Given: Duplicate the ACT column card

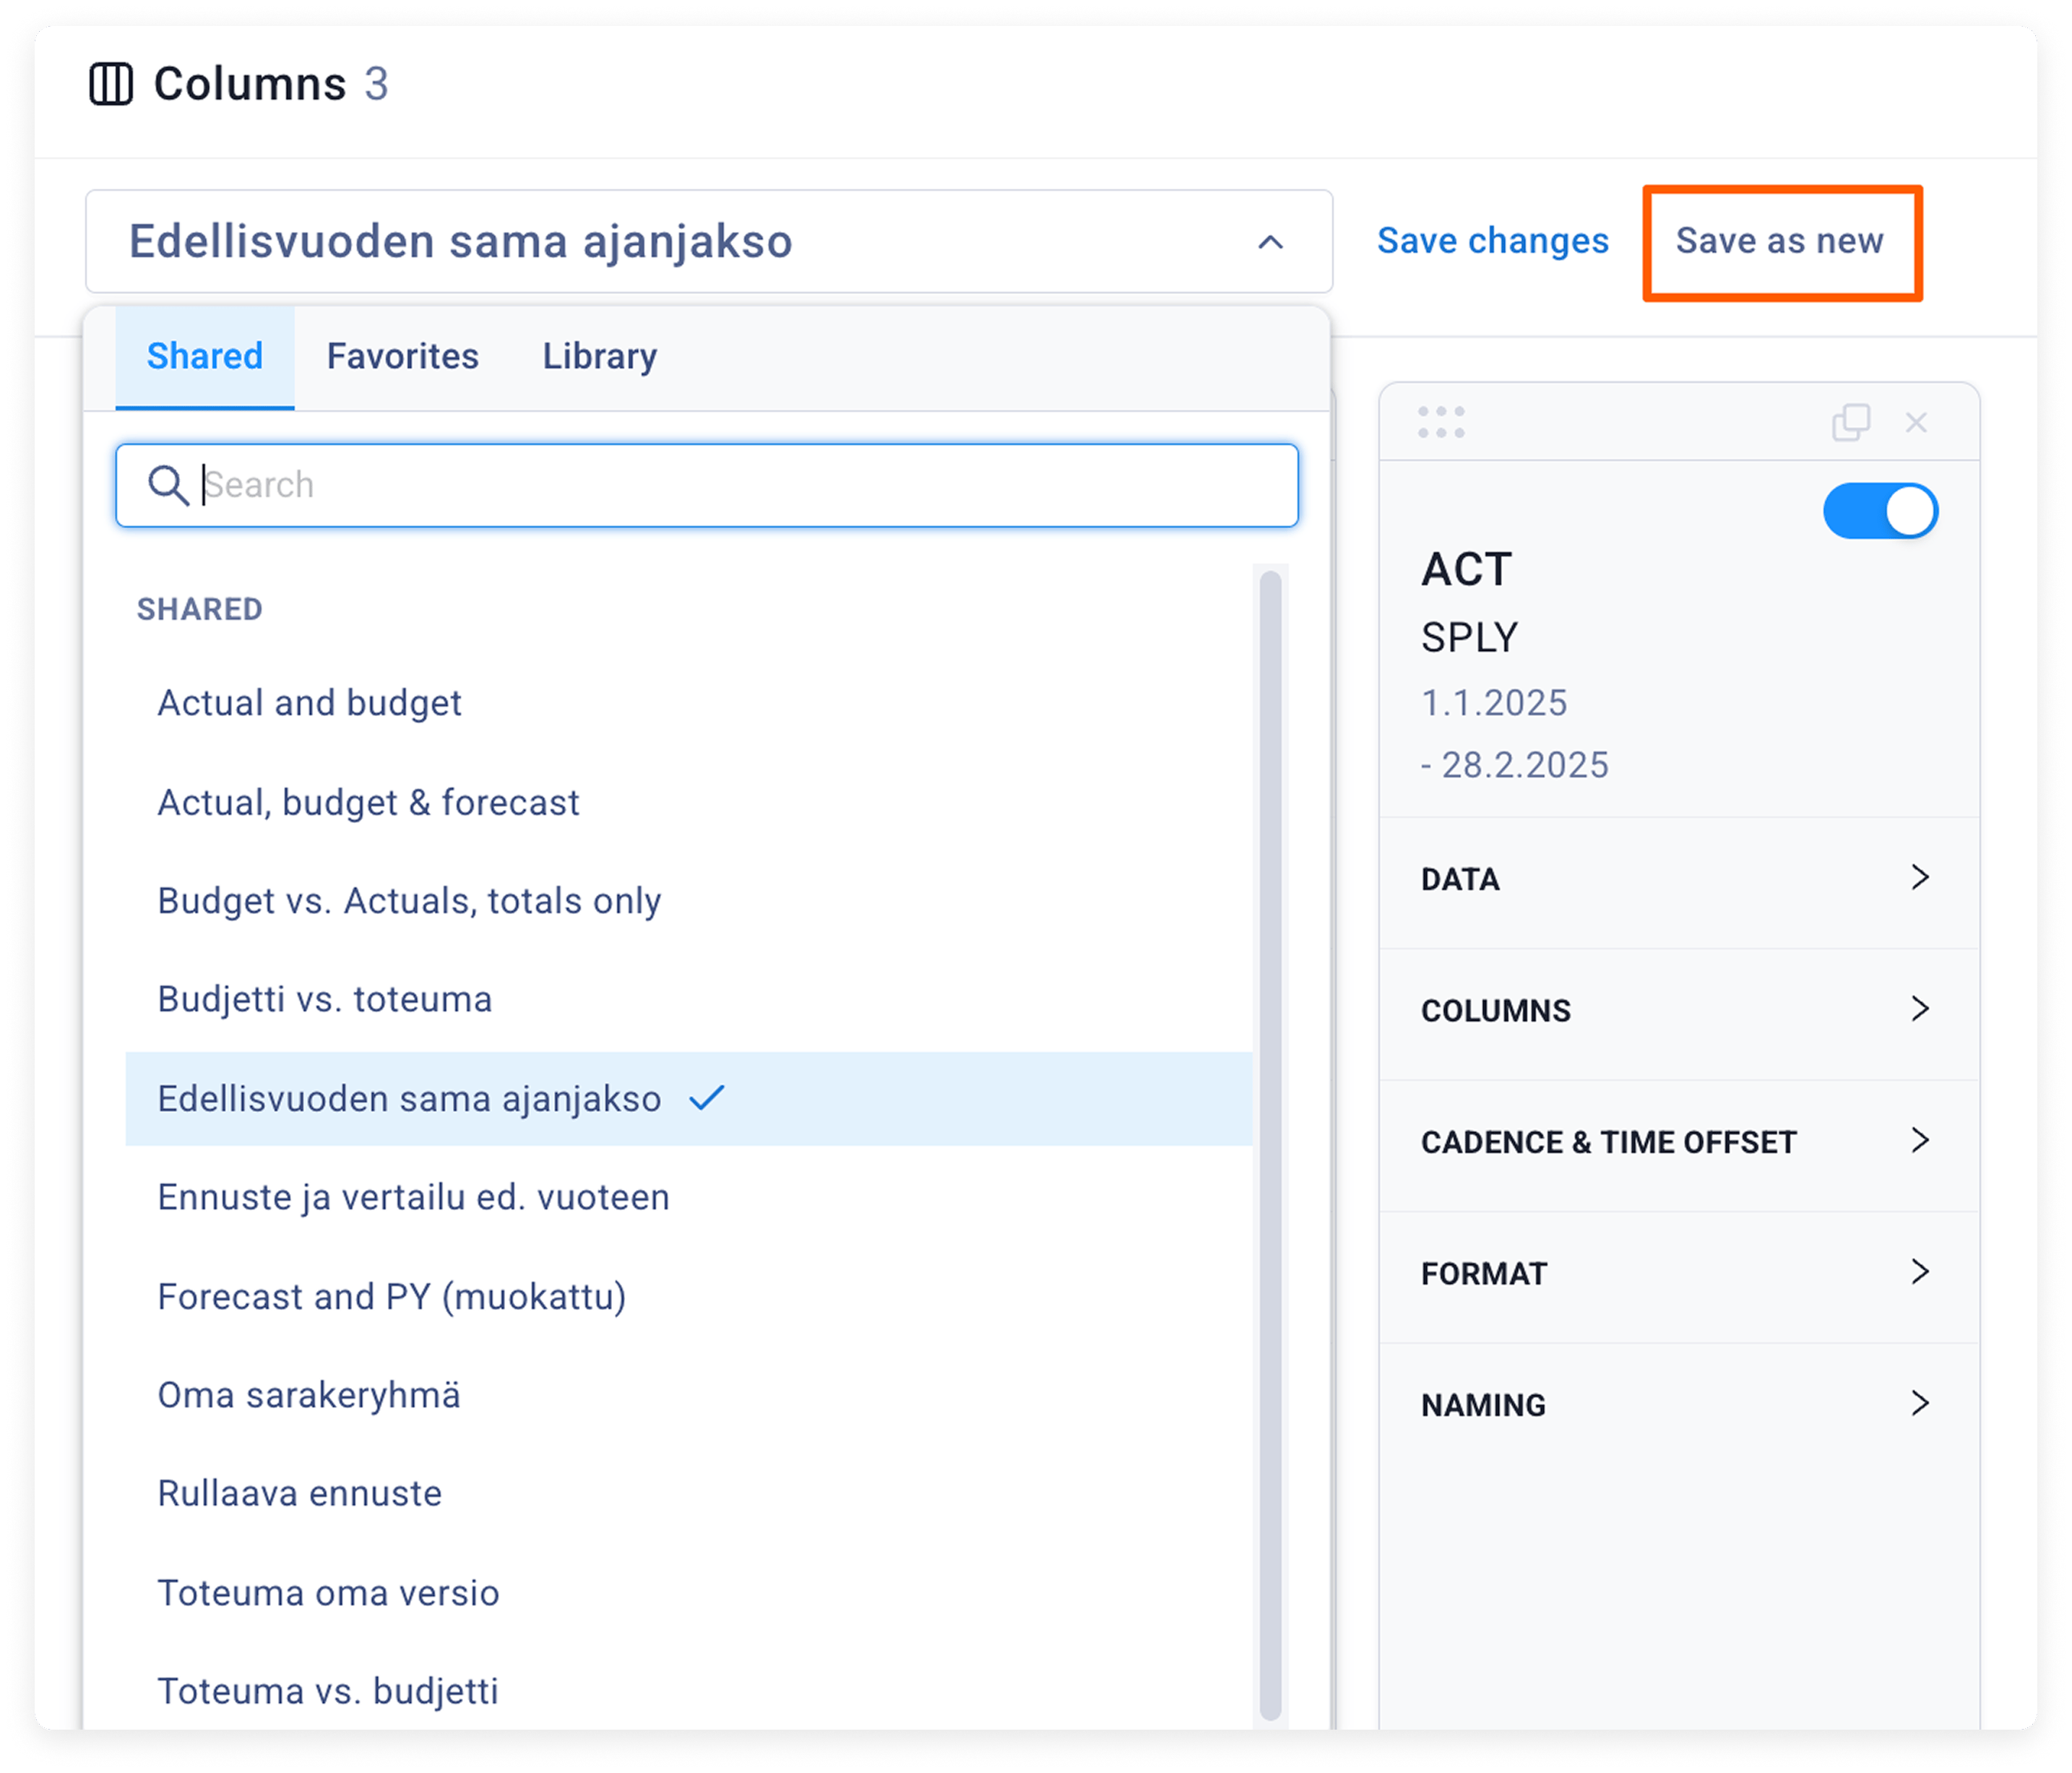Looking at the screenshot, I should click(1851, 422).
